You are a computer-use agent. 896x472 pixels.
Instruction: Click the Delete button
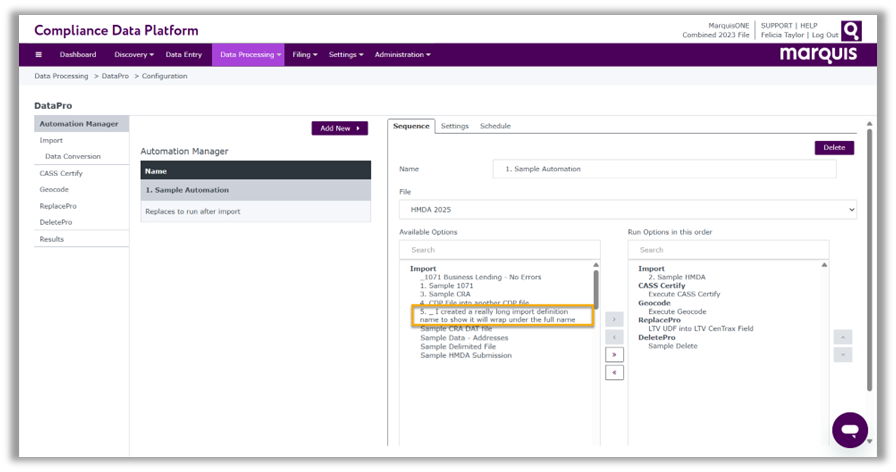tap(834, 147)
